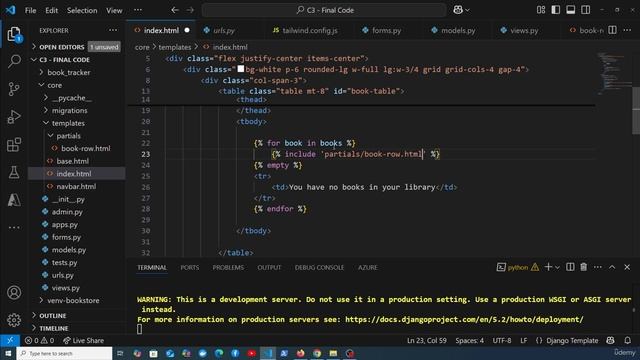Open the Copilot chat menu
Image resolution: width=640 pixels, height=360 pixels.
(x=461, y=10)
